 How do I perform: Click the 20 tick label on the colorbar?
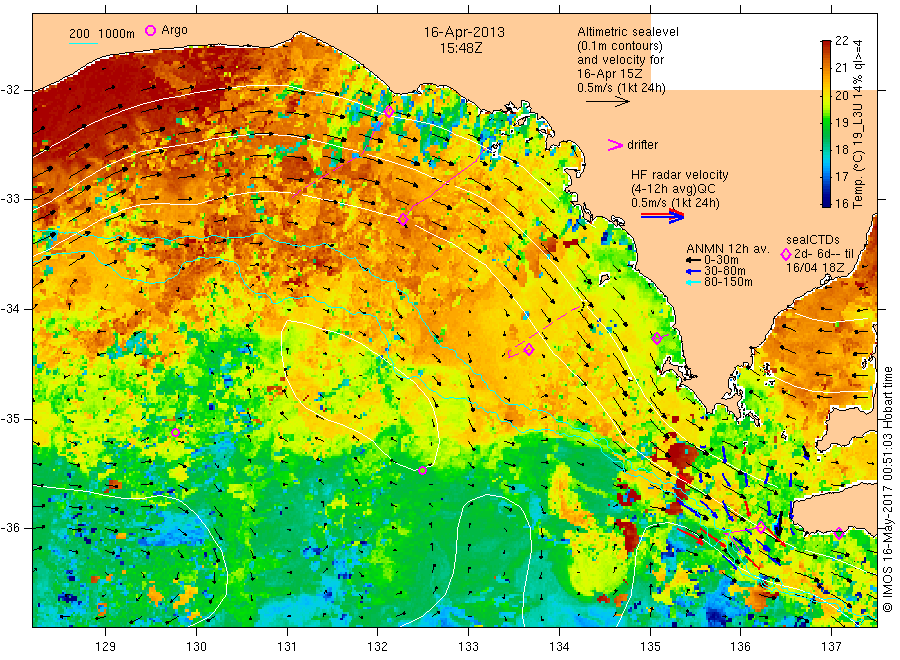point(841,95)
